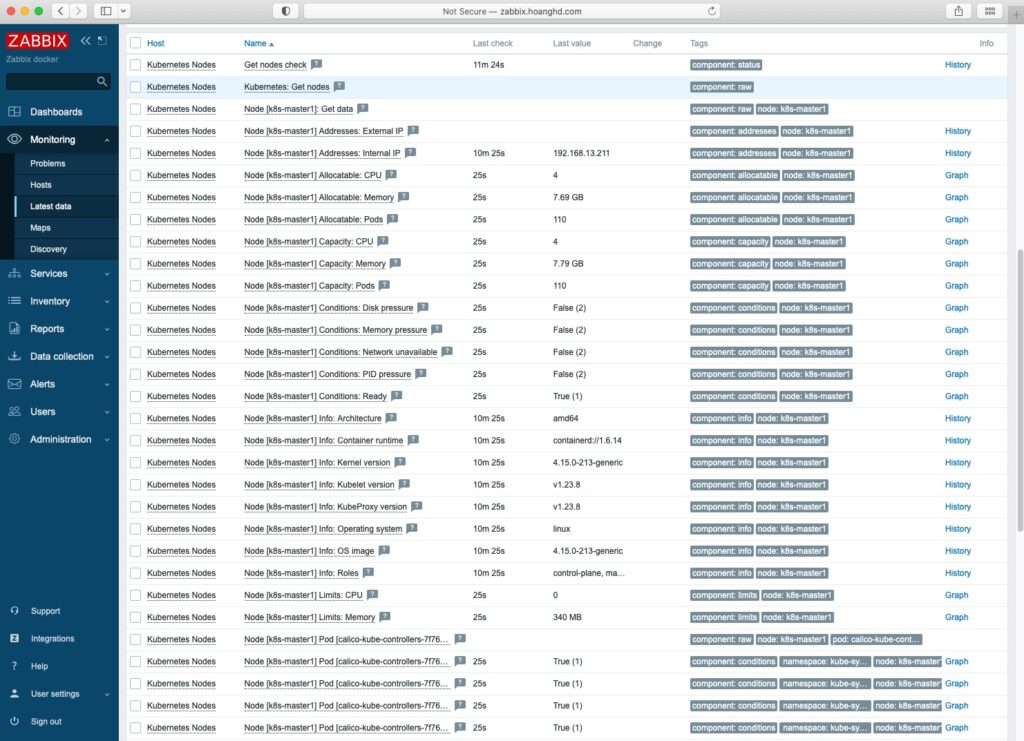The width and height of the screenshot is (1024, 741).
Task: Open History for Get nodes check
Action: tap(957, 65)
